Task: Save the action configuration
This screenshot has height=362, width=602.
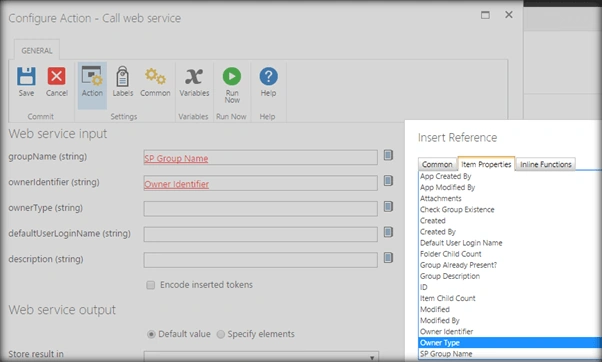Action: [x=26, y=82]
